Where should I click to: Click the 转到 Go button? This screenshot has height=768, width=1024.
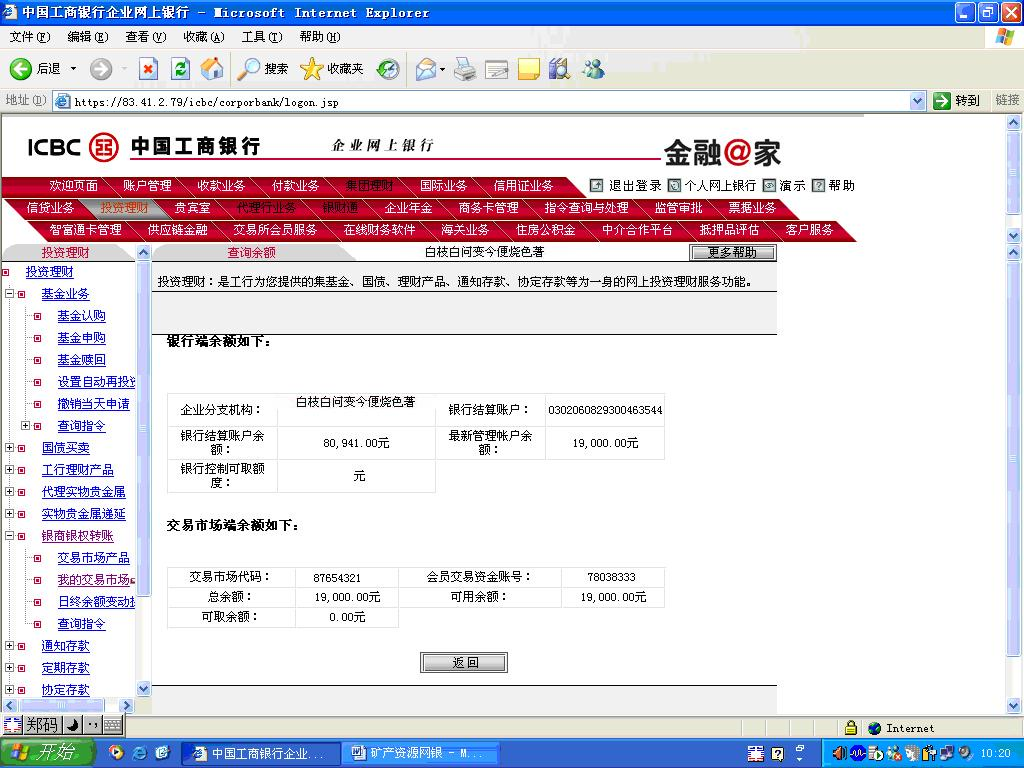click(959, 101)
